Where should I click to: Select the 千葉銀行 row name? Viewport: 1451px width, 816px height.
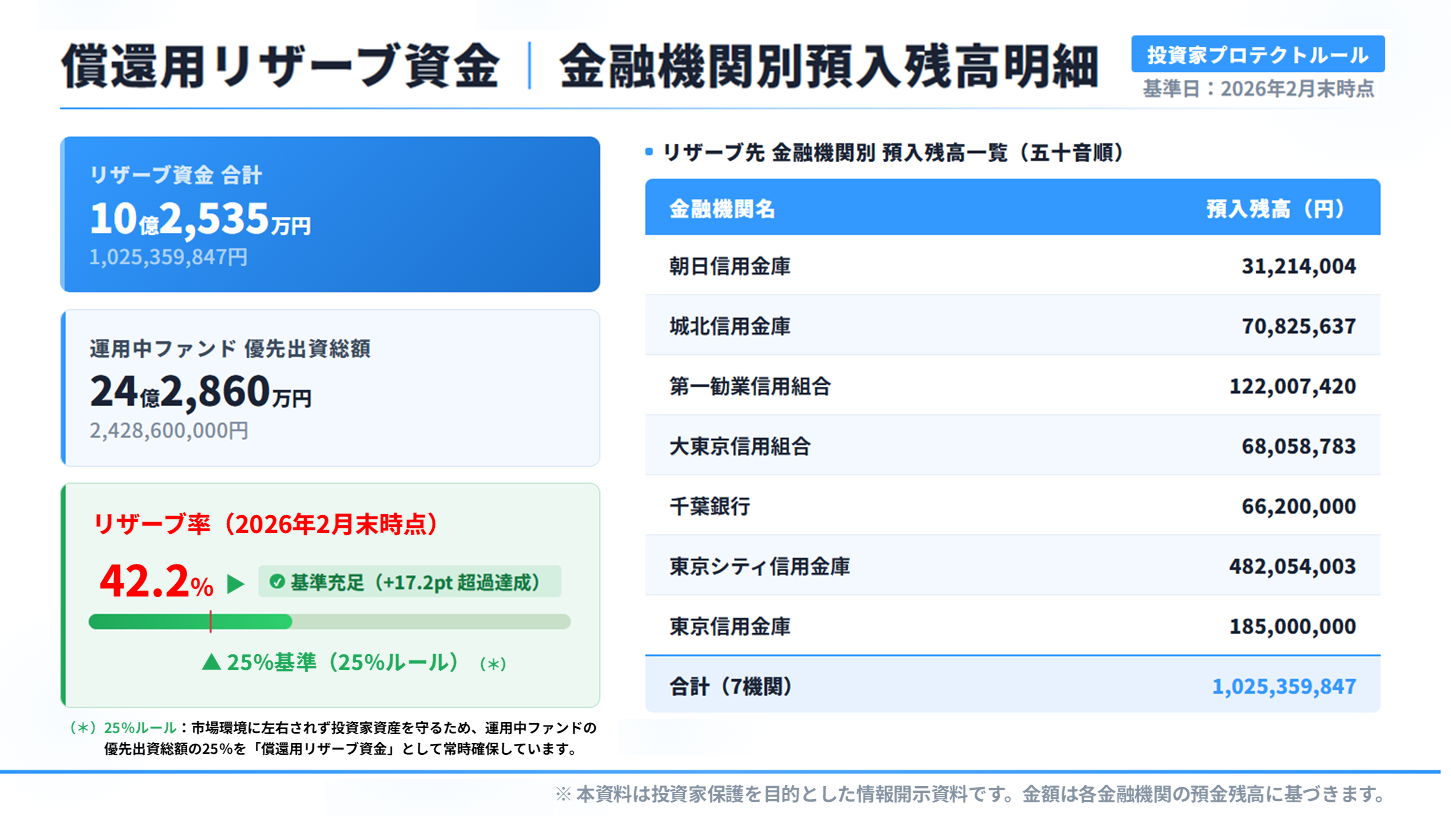click(x=709, y=507)
